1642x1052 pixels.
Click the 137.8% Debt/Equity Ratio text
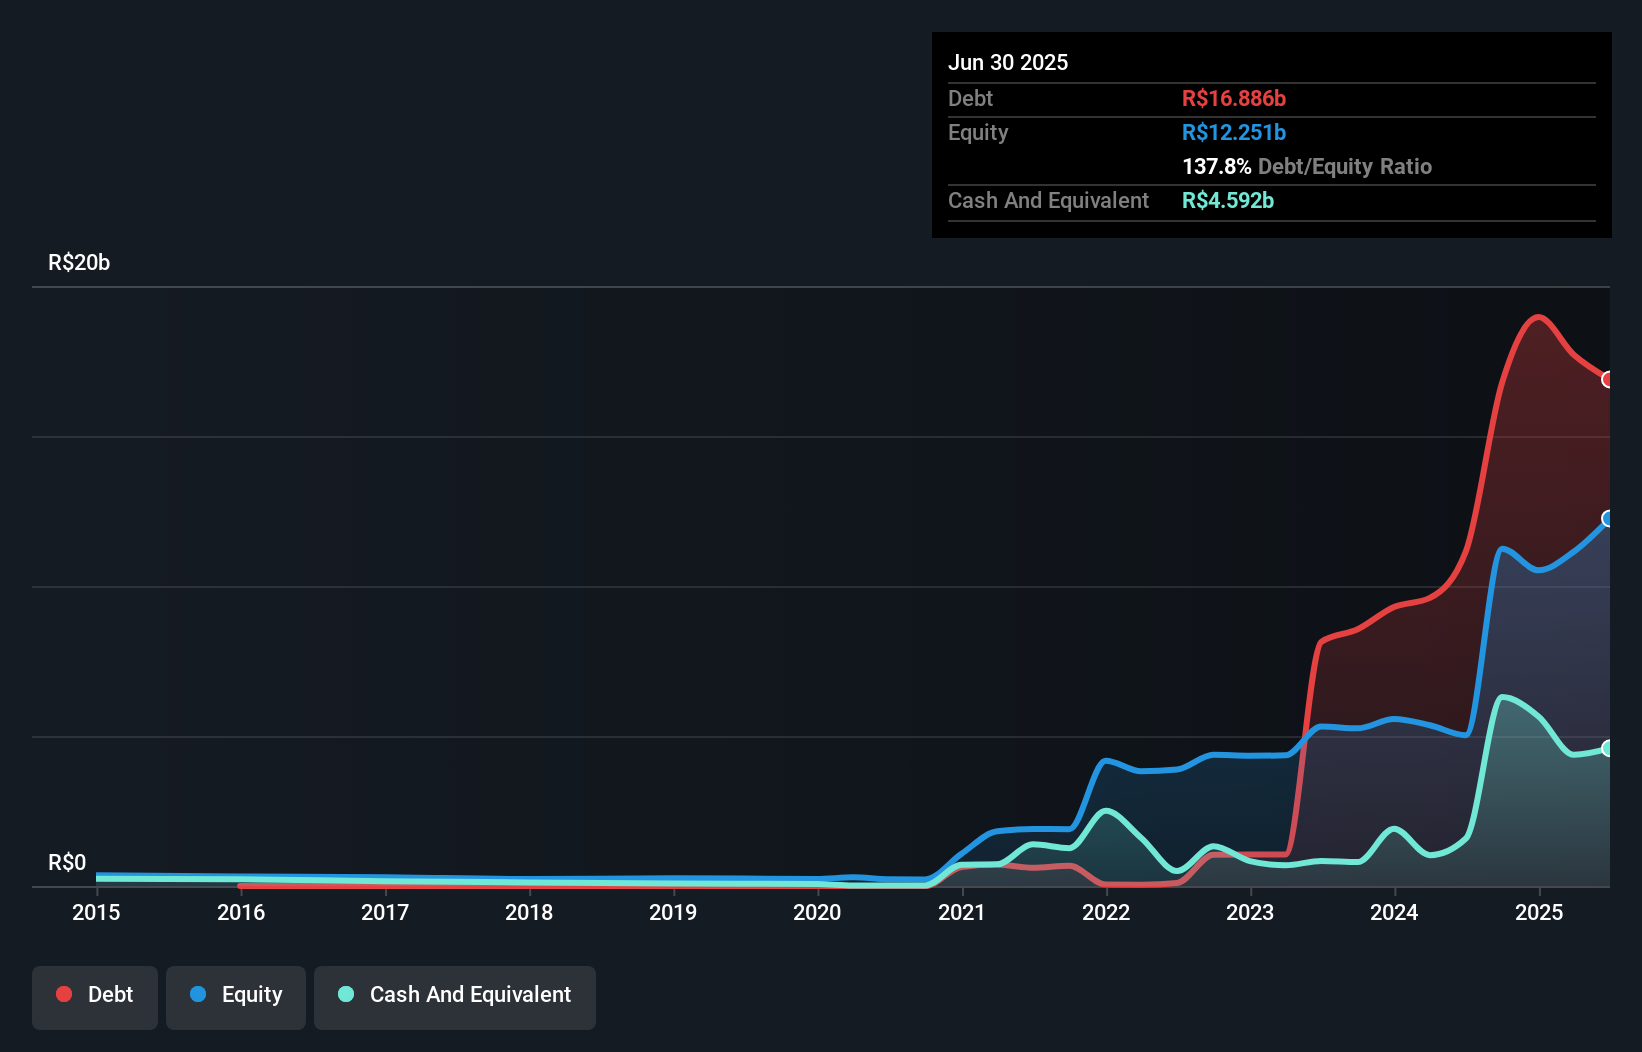coord(1307,166)
